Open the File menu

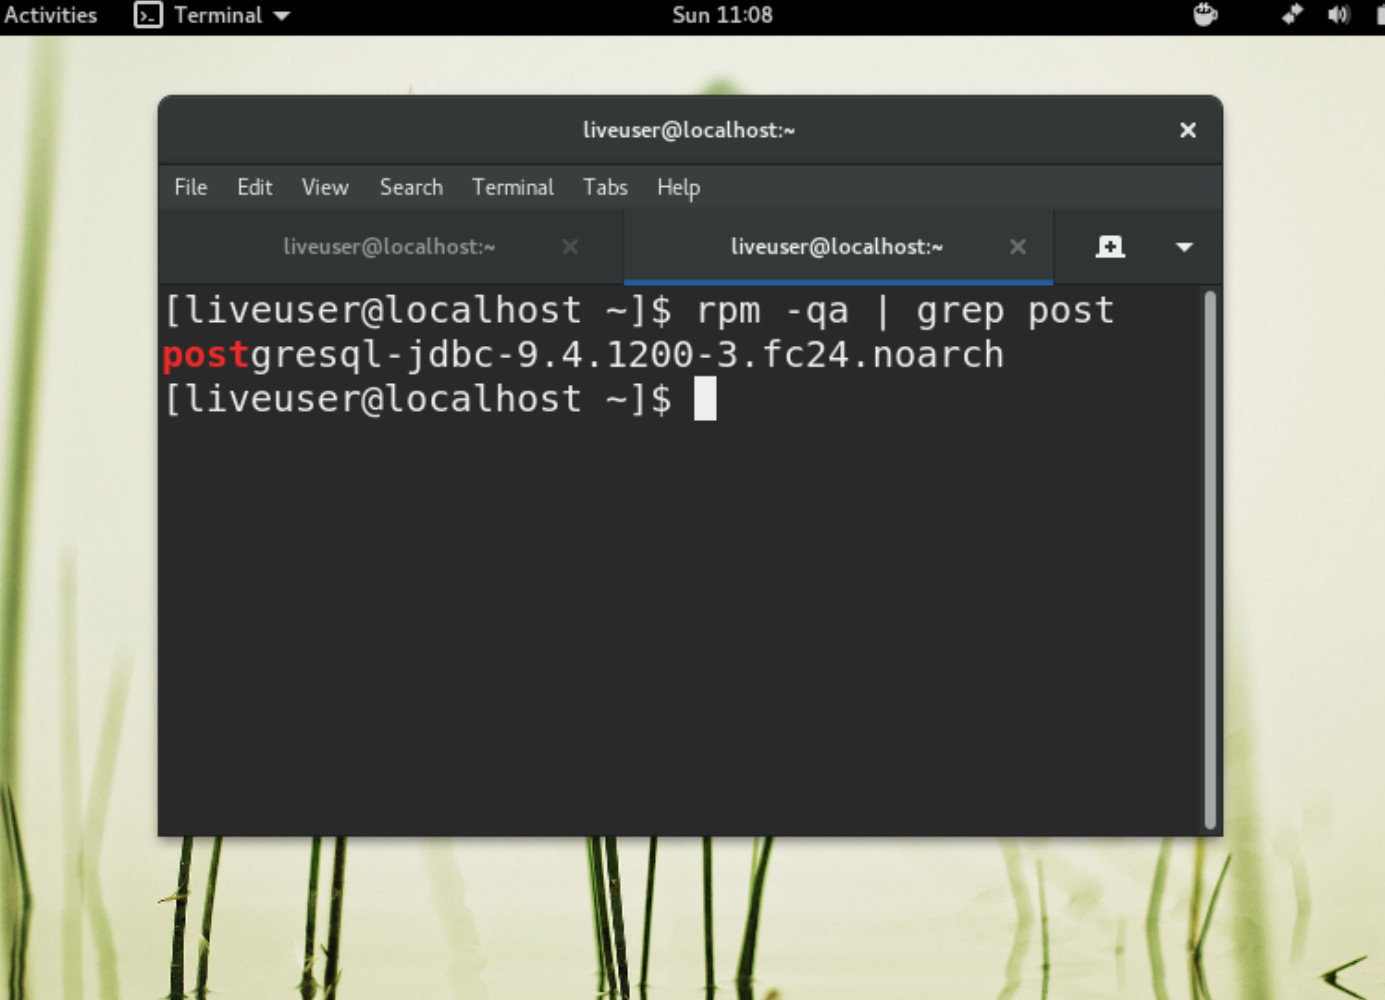click(x=189, y=187)
